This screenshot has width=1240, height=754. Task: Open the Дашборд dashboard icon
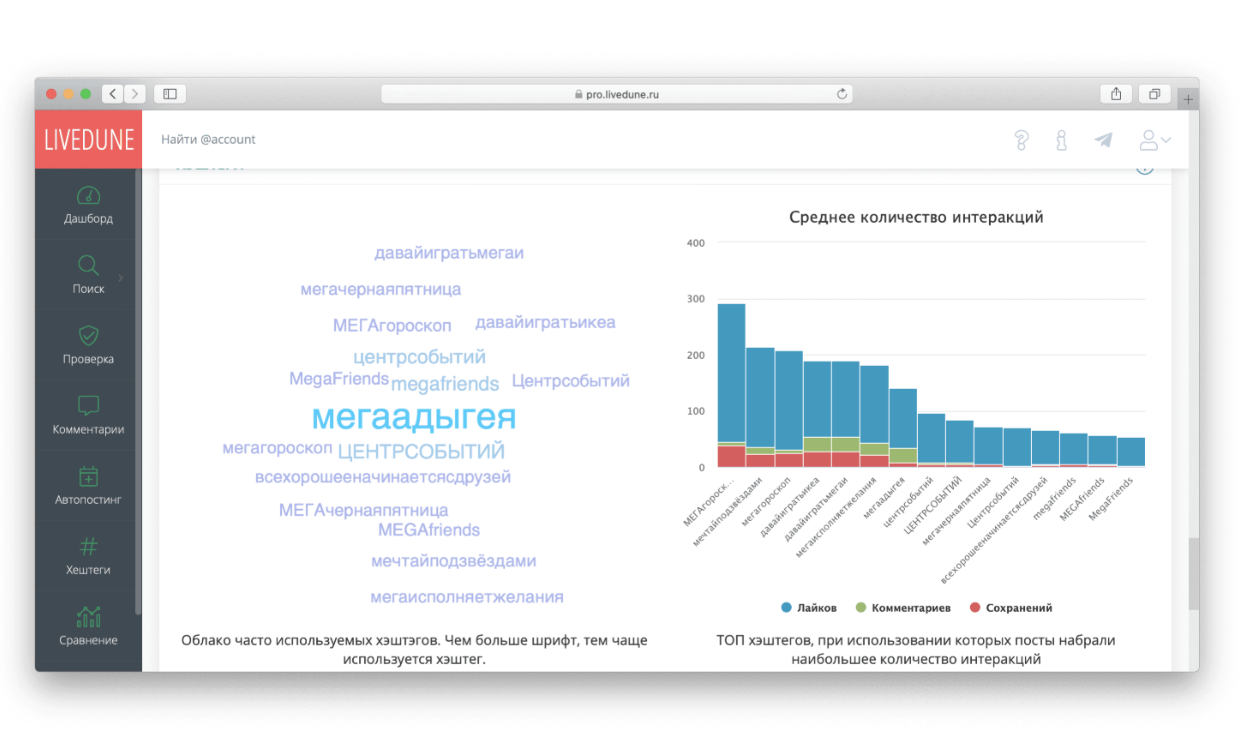click(x=88, y=195)
